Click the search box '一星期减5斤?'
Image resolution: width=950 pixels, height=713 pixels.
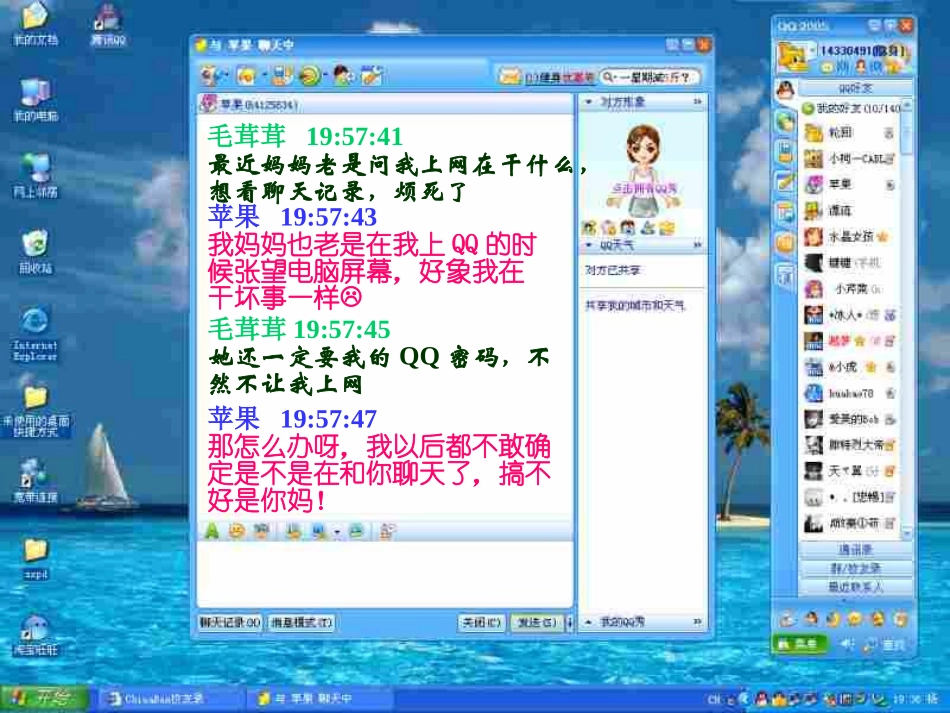(649, 77)
